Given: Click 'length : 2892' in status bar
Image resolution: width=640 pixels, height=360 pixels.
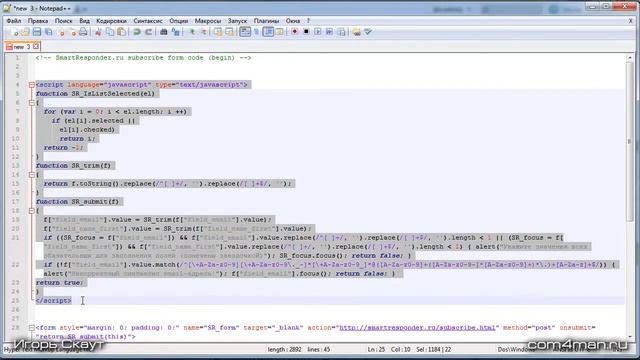Looking at the screenshot, I should point(284,349).
